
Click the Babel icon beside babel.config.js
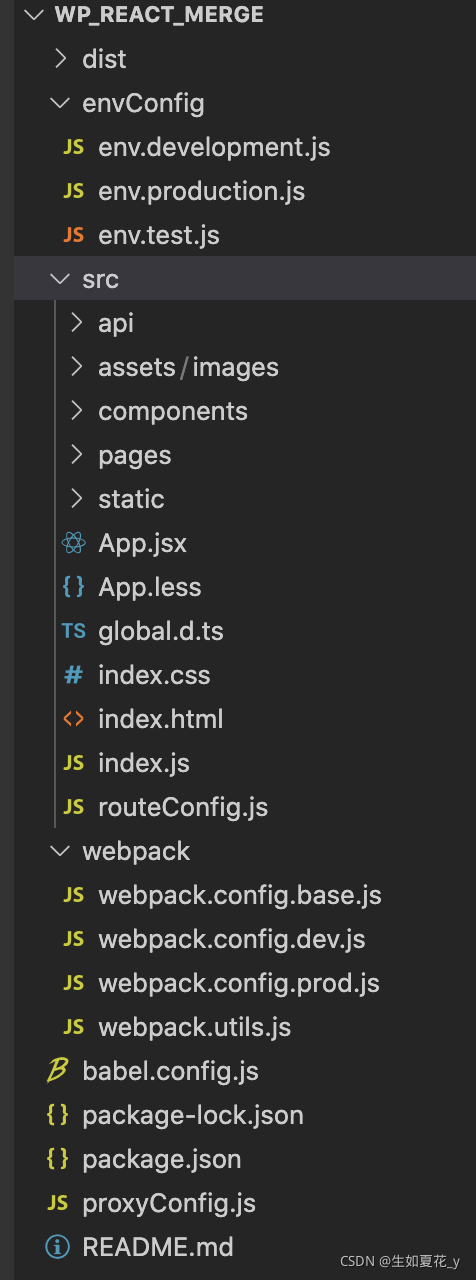pos(58,1071)
